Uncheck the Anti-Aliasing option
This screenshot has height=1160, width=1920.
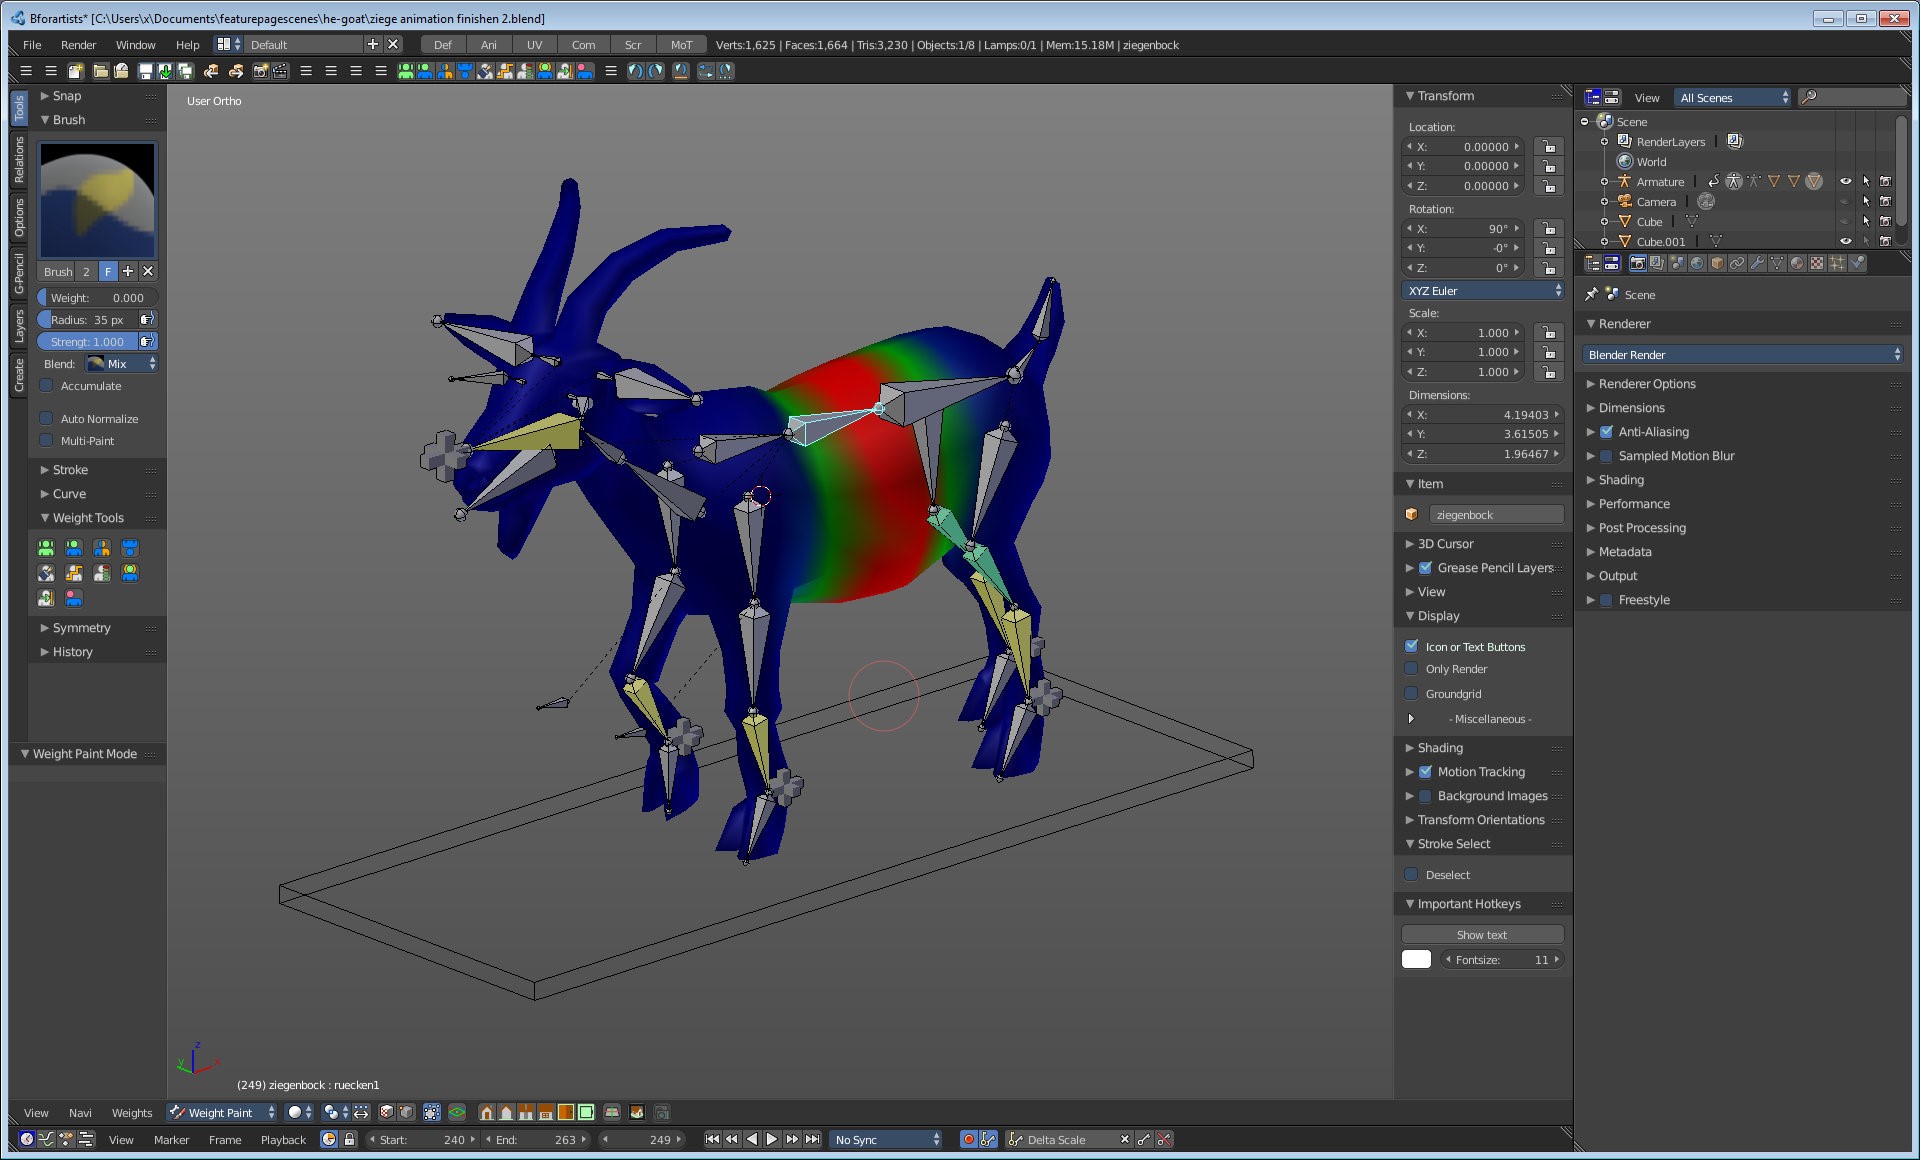click(1606, 432)
